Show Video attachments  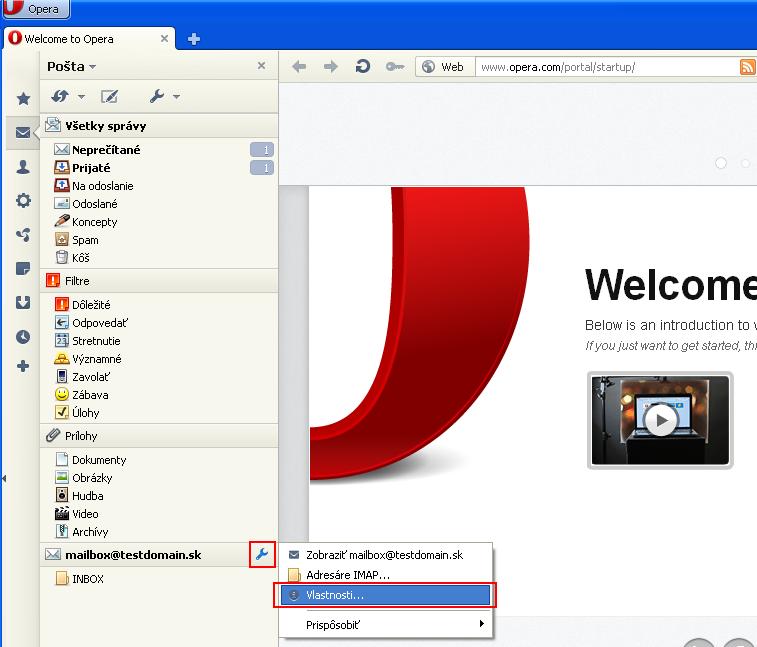[x=159, y=514]
